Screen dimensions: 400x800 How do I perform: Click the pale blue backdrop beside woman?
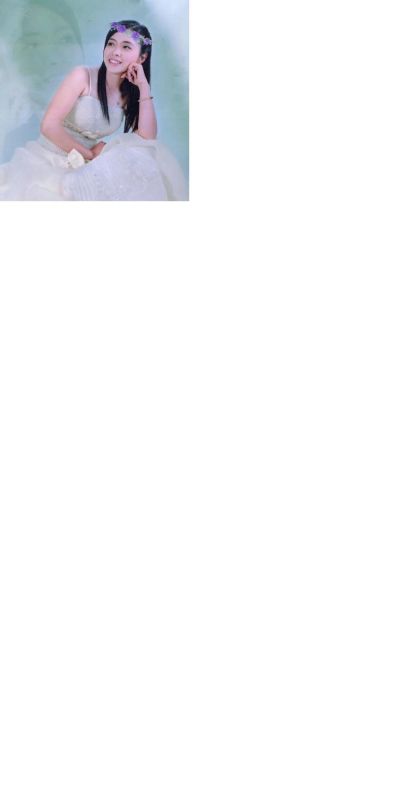coord(172,77)
